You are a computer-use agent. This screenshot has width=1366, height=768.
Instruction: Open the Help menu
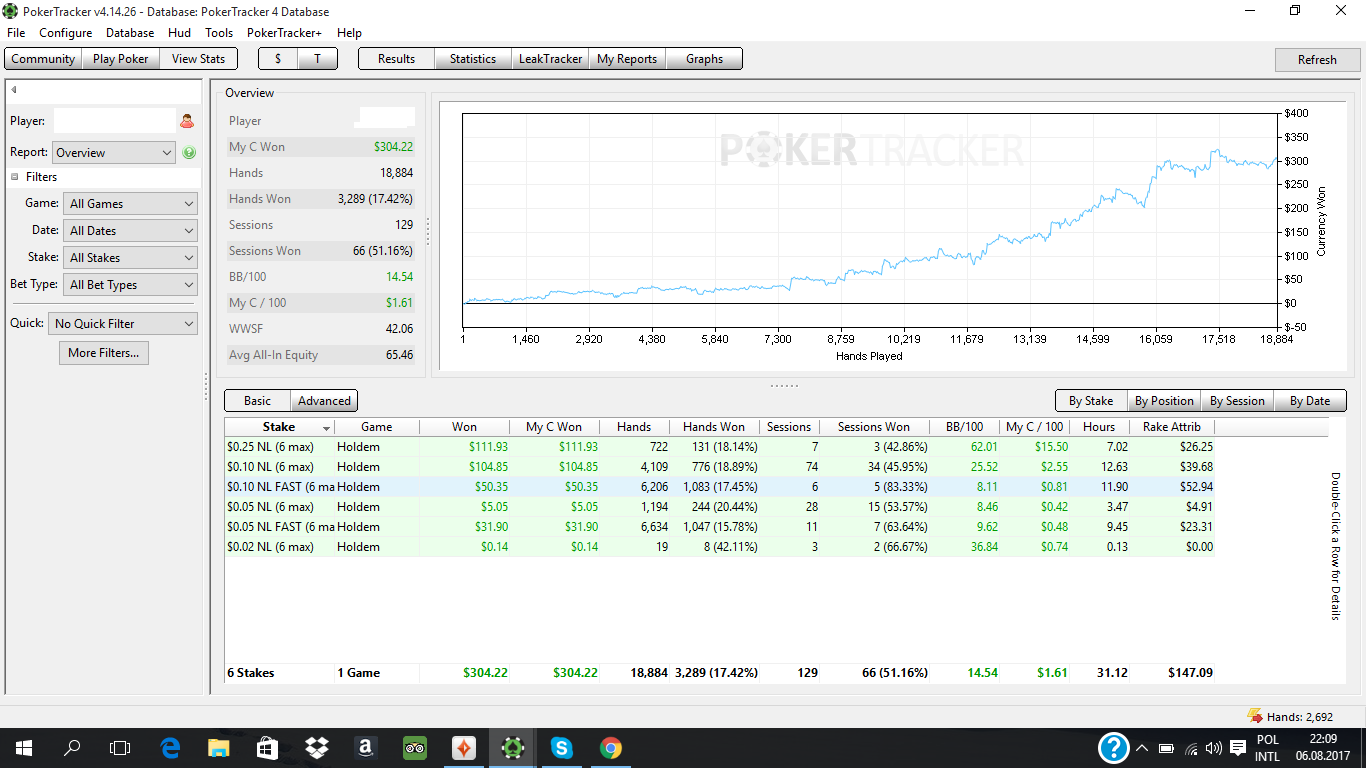click(349, 33)
